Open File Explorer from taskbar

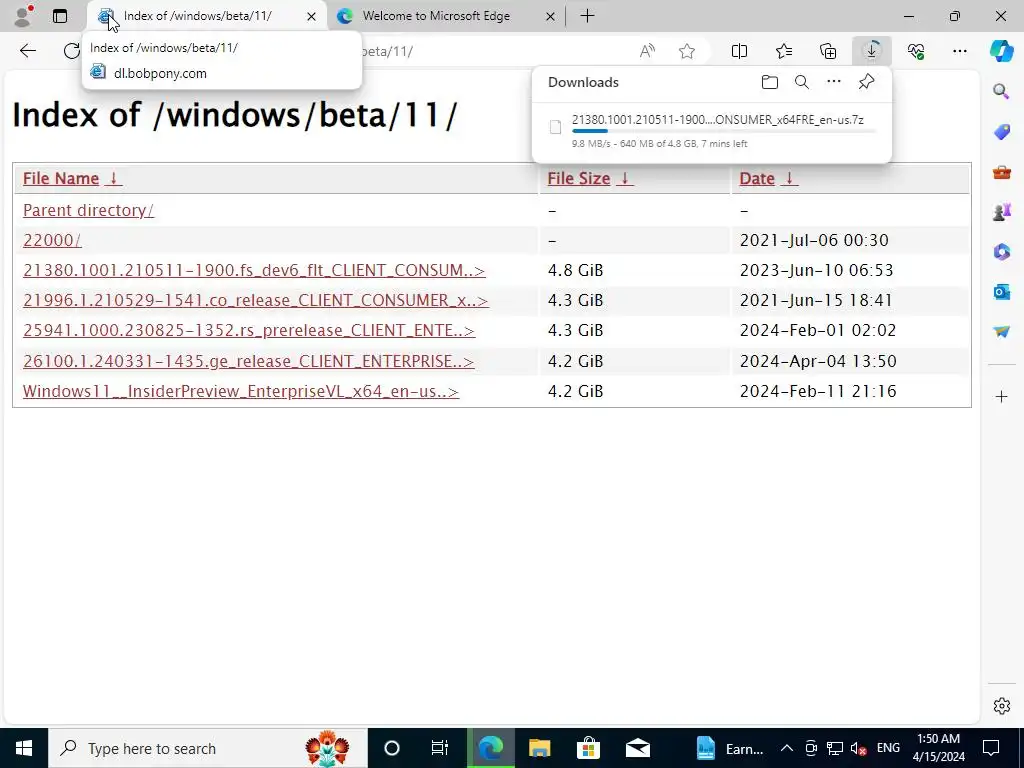[539, 748]
